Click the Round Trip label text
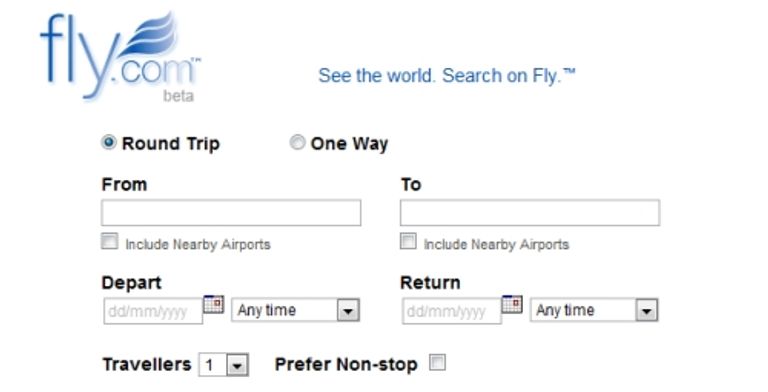This screenshot has width=768, height=392. click(170, 144)
